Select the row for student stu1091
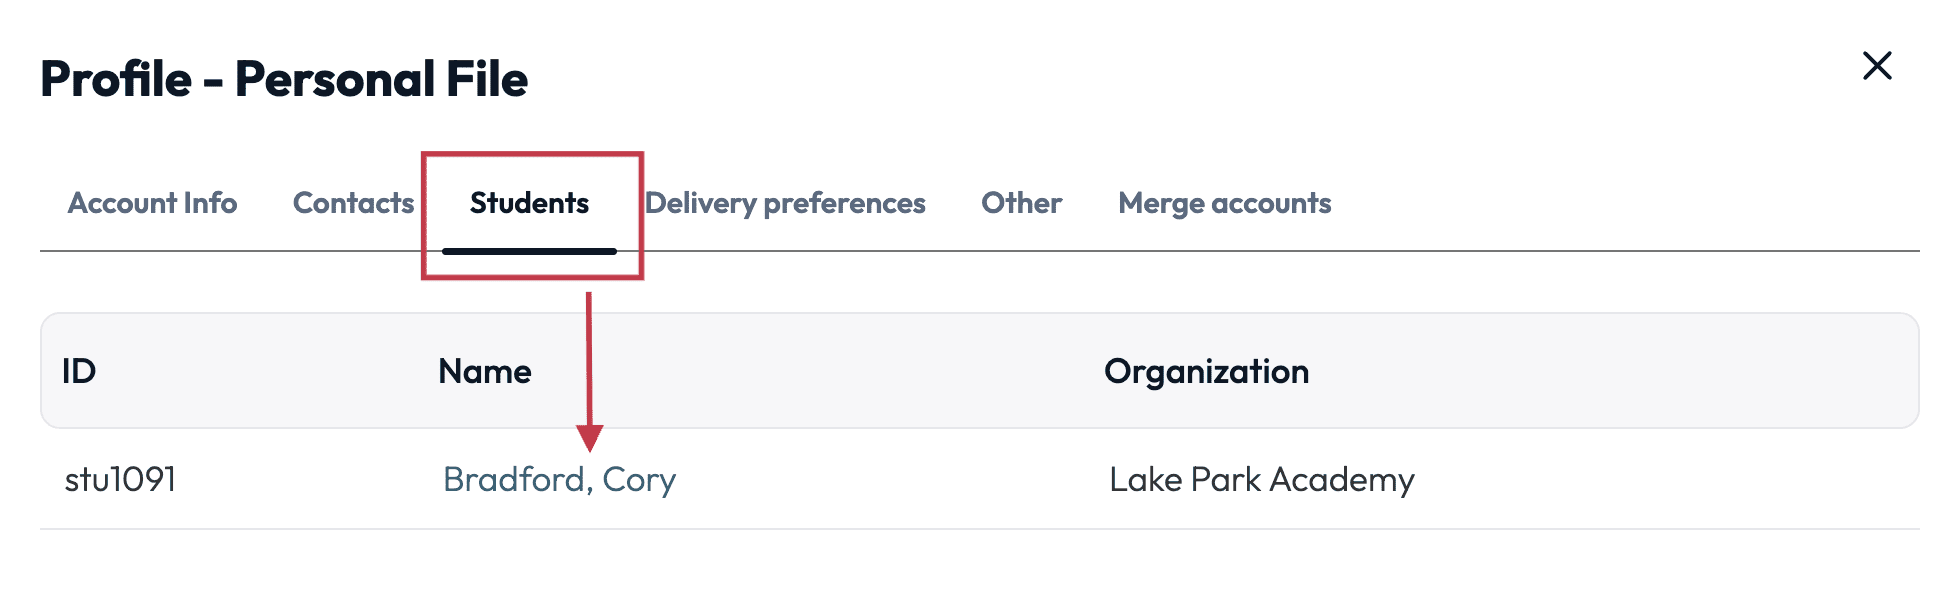The width and height of the screenshot is (1960, 604). click(900, 479)
